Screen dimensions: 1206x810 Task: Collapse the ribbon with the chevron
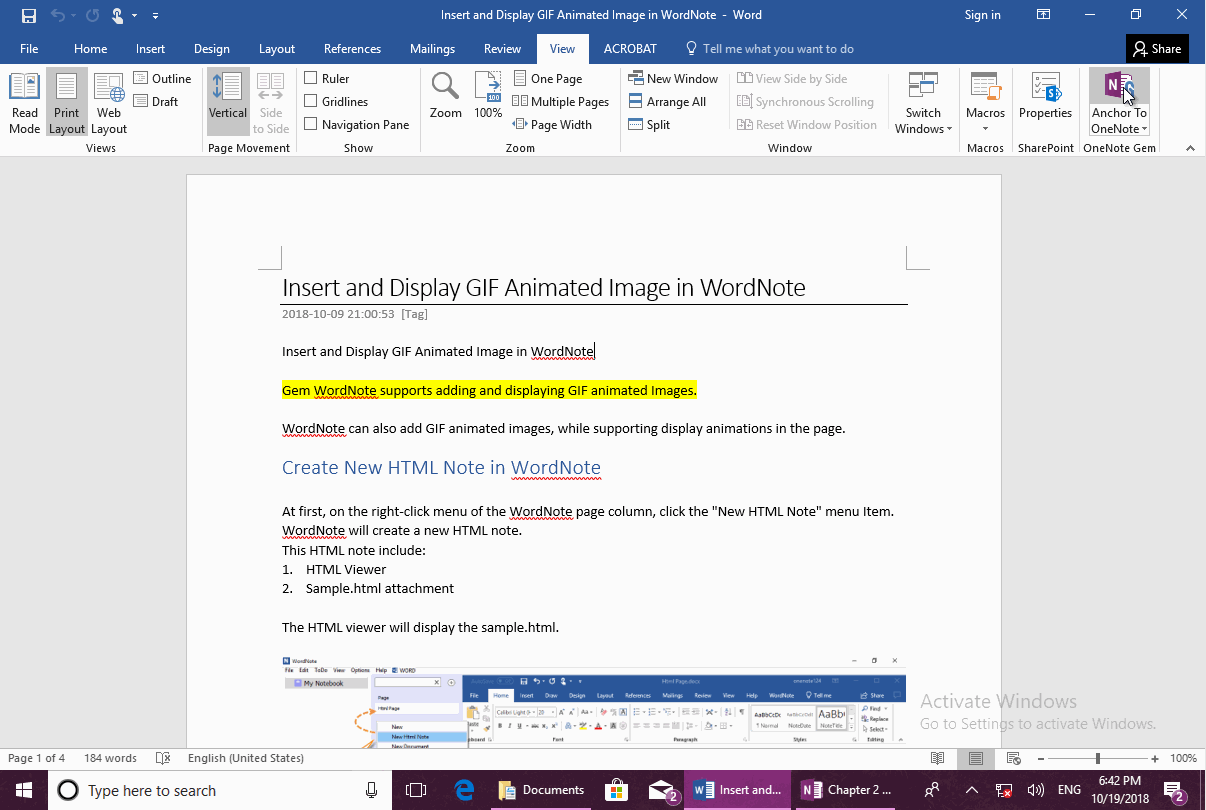click(x=1190, y=148)
